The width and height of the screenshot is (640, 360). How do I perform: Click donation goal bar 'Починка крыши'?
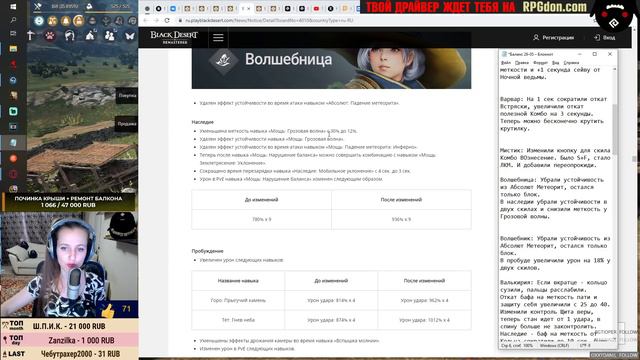(68, 202)
